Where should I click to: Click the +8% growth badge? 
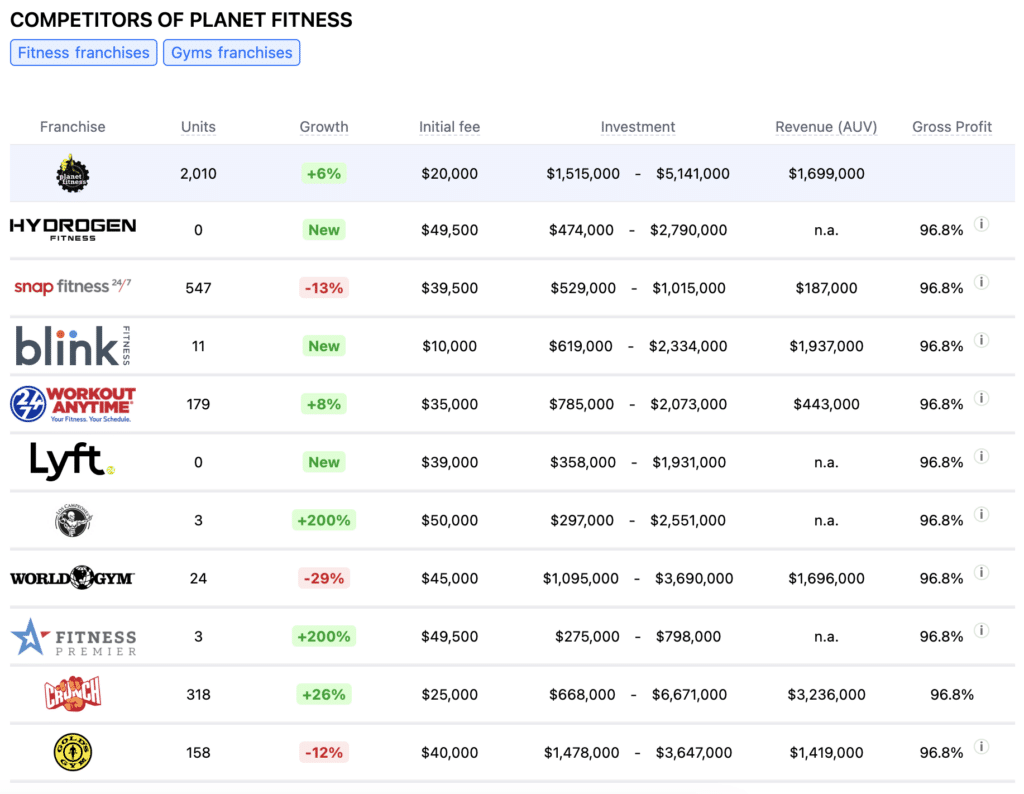(324, 404)
